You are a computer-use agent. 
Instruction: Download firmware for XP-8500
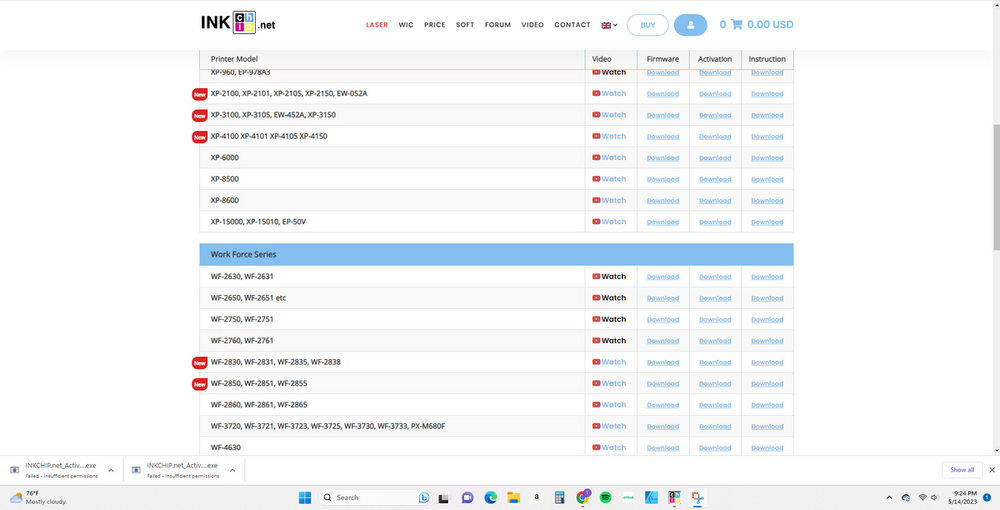tap(663, 179)
